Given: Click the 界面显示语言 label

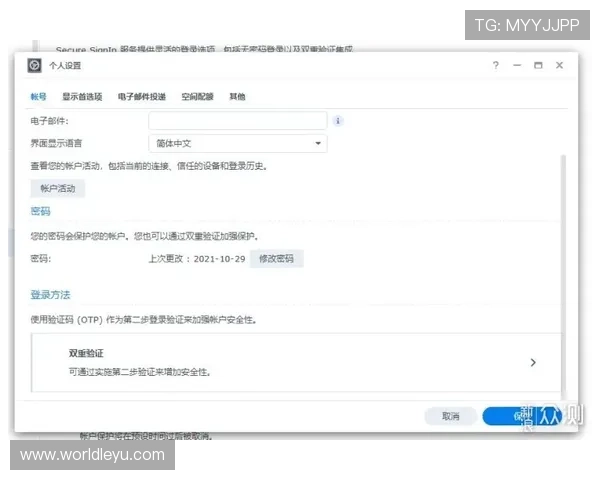Looking at the screenshot, I should coord(56,144).
